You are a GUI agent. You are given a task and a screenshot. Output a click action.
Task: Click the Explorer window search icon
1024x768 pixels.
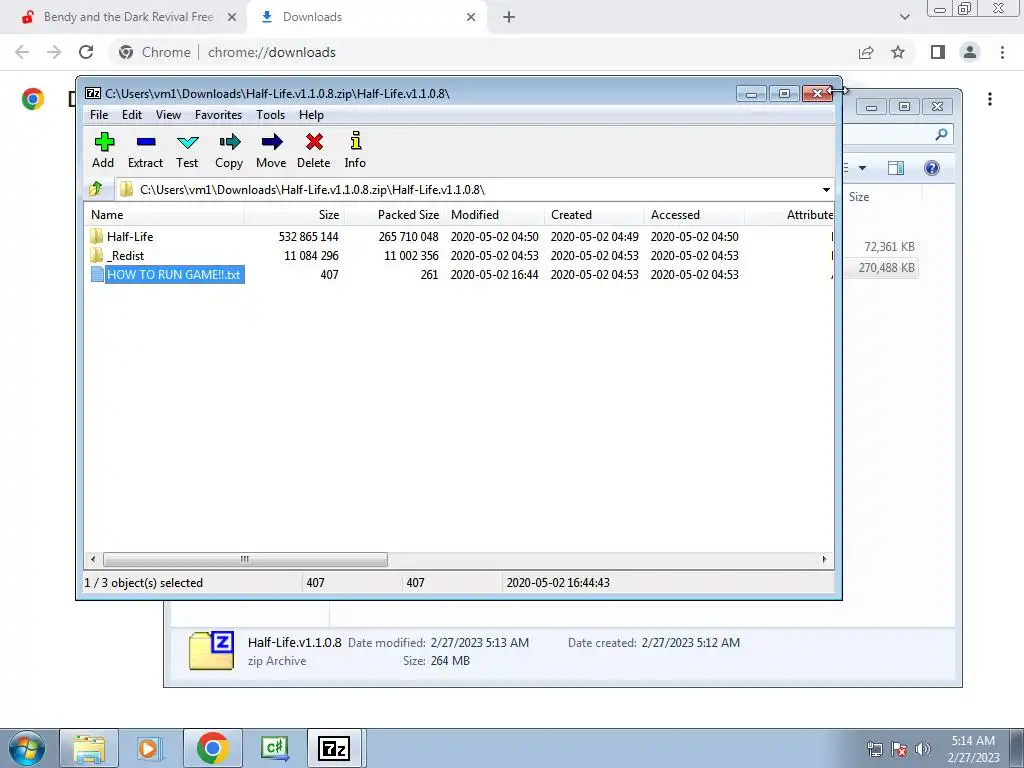941,134
